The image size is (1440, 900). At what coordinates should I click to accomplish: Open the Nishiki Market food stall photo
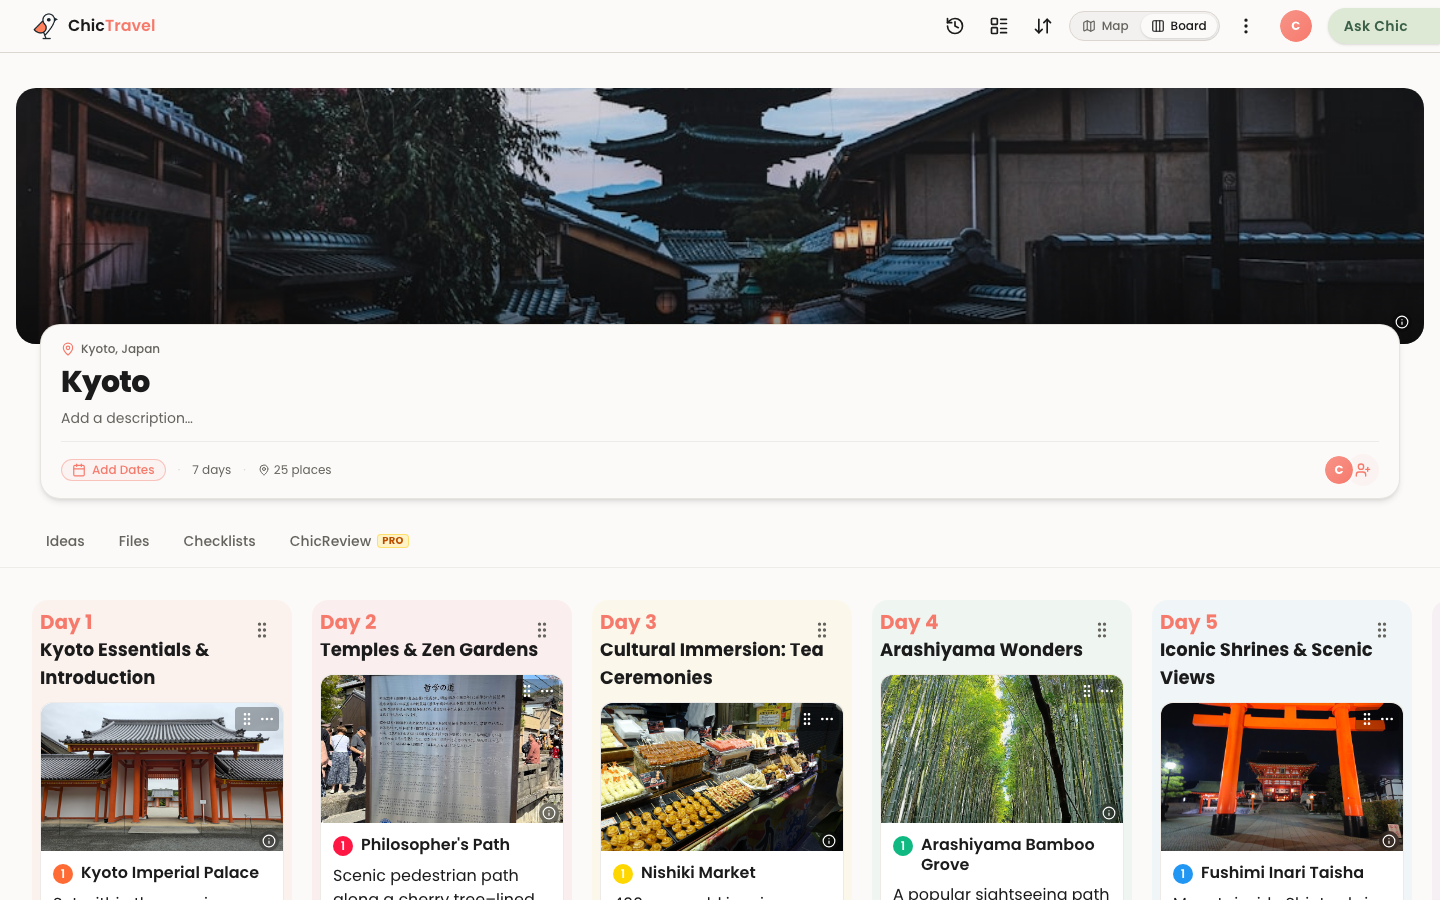tap(722, 777)
